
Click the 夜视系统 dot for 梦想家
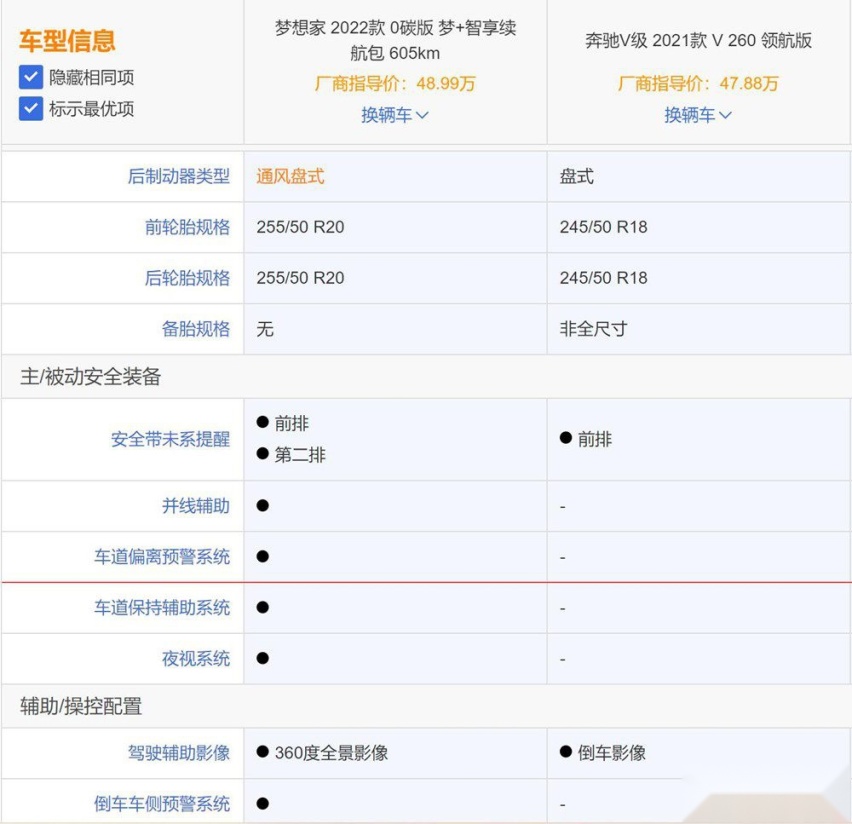click(262, 659)
